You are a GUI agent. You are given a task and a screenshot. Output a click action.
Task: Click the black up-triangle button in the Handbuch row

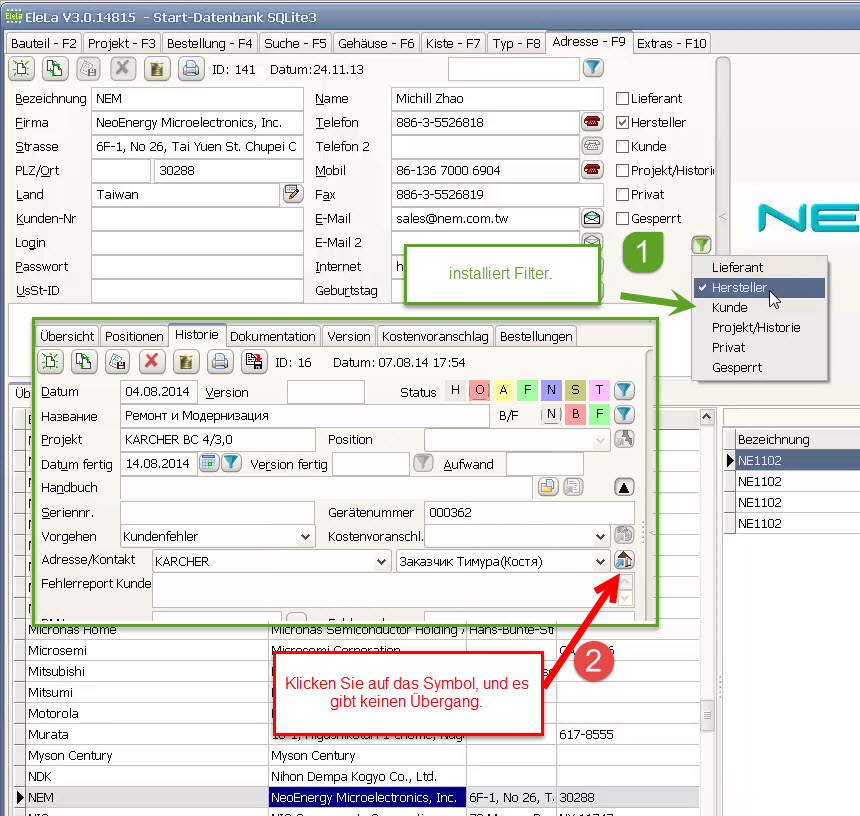624,487
